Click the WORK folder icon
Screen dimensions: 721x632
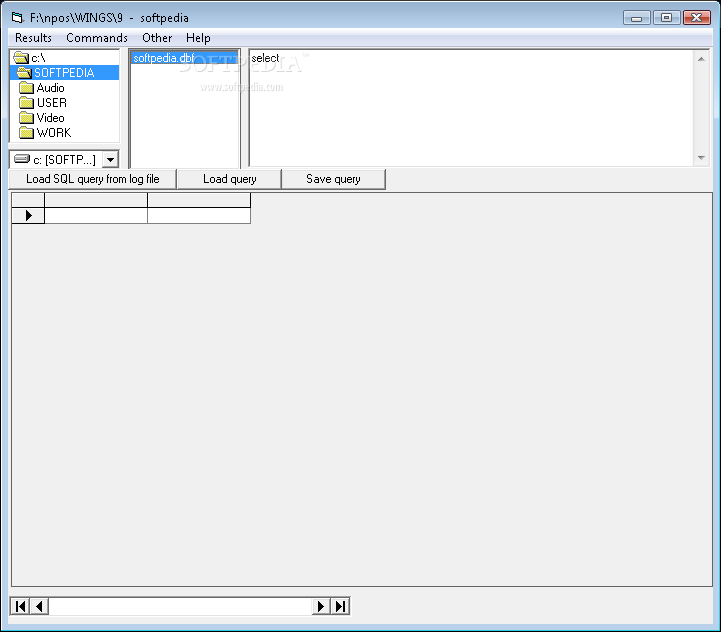(26, 132)
